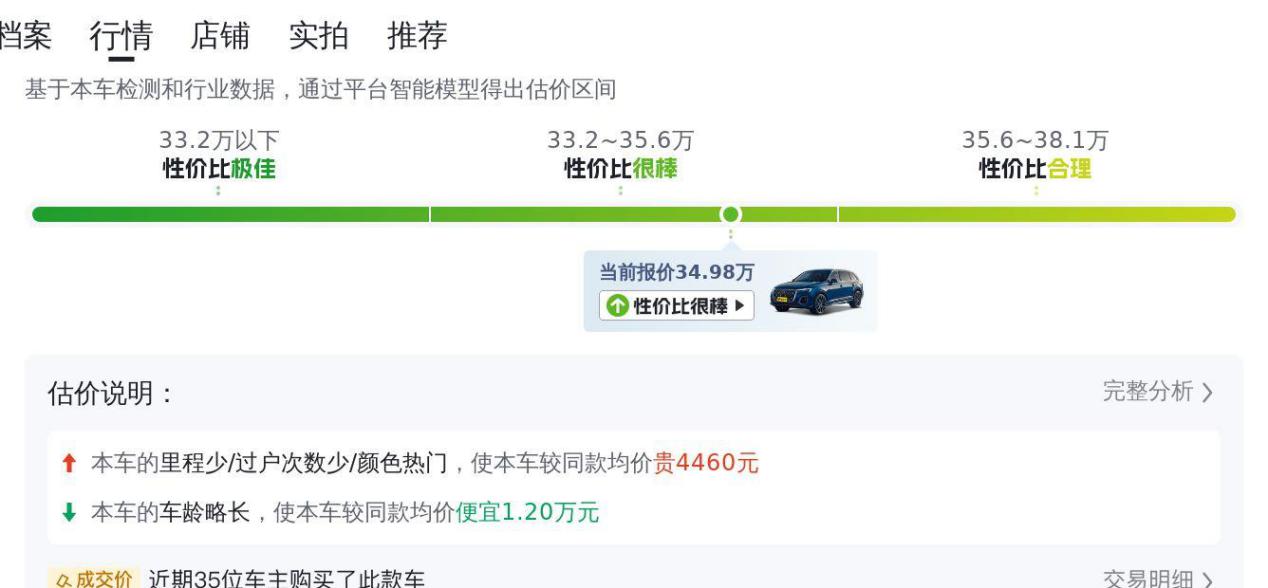Select the 性价比合理 price range label
Image resolution: width=1268 pixels, height=588 pixels.
click(x=1035, y=169)
